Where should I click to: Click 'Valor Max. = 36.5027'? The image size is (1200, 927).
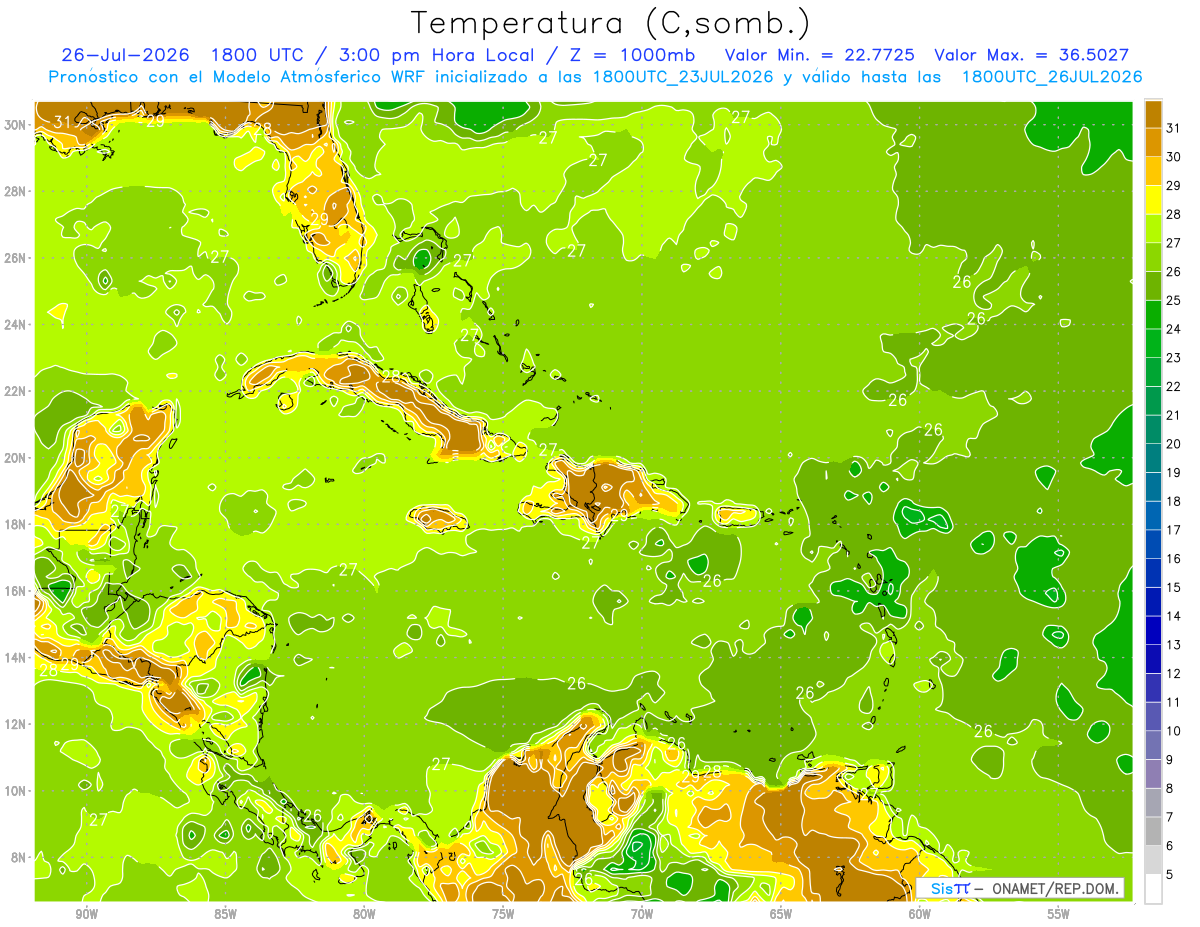pyautogui.click(x=1031, y=55)
